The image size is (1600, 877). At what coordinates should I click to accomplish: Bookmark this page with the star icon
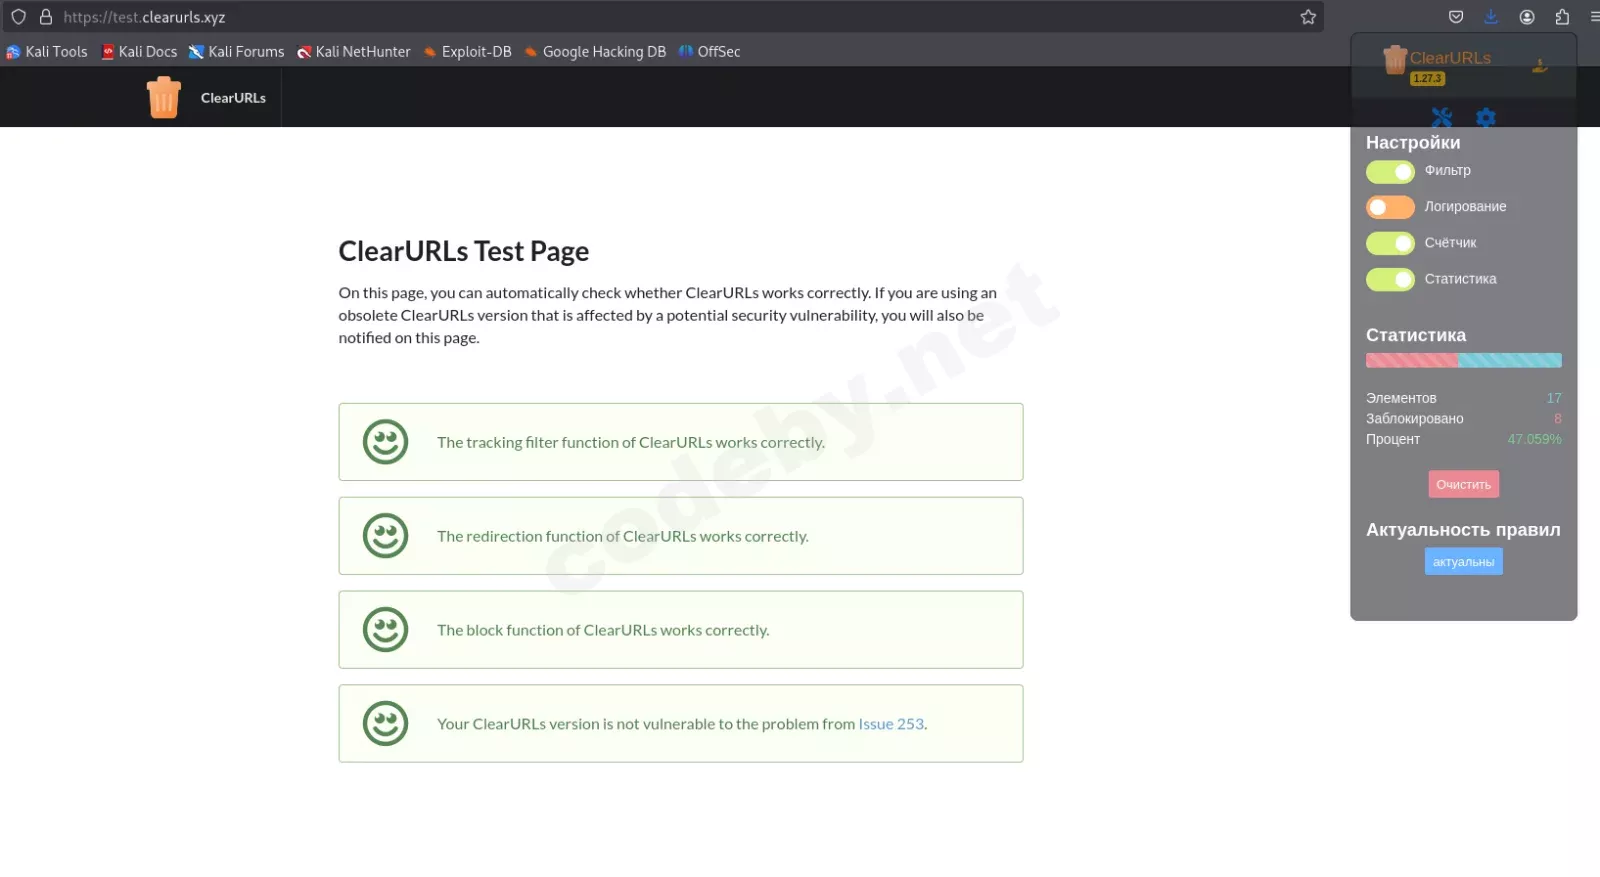(x=1308, y=17)
